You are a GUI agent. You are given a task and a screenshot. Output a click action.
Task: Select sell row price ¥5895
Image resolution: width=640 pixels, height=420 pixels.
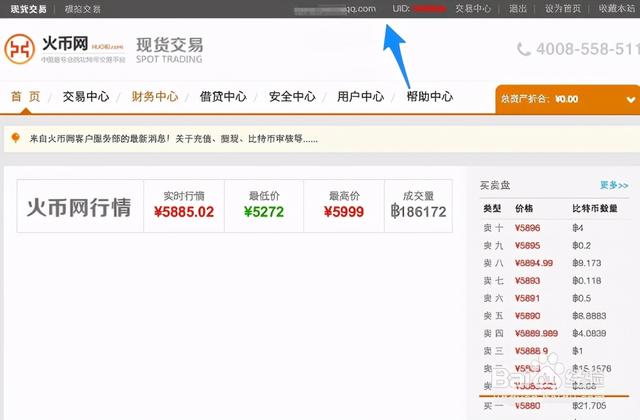click(x=527, y=245)
